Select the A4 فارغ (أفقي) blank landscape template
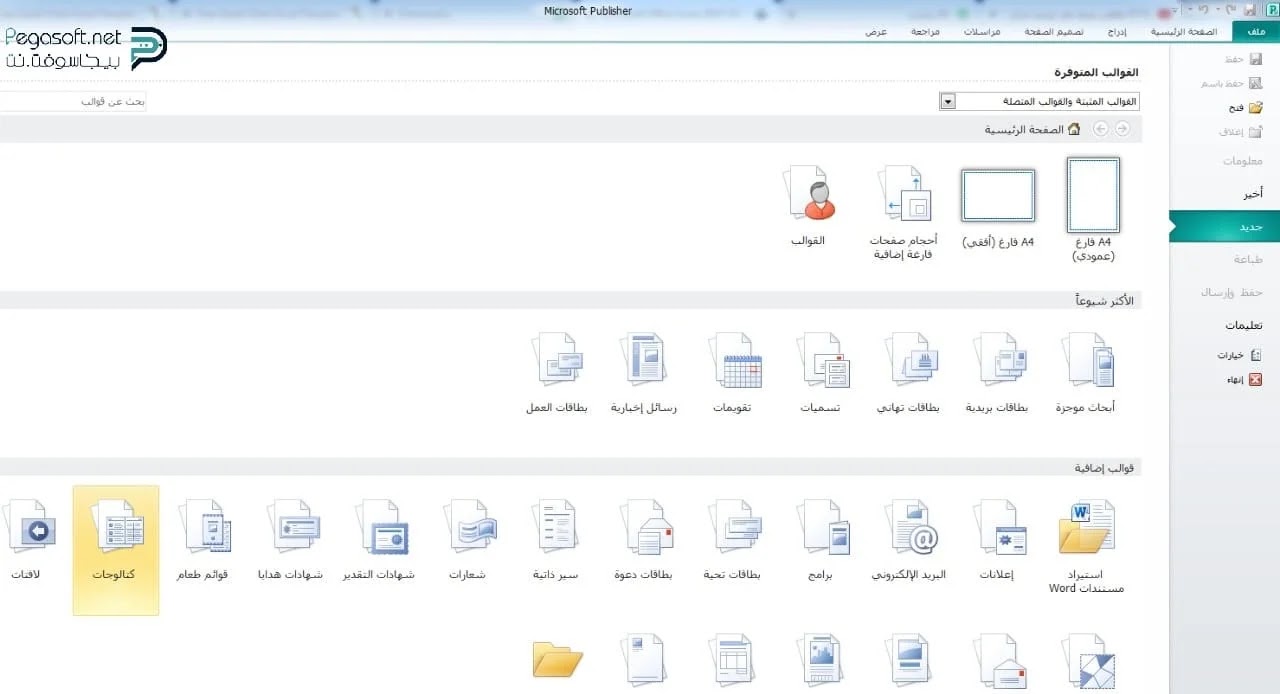This screenshot has width=1280, height=694. (x=998, y=208)
